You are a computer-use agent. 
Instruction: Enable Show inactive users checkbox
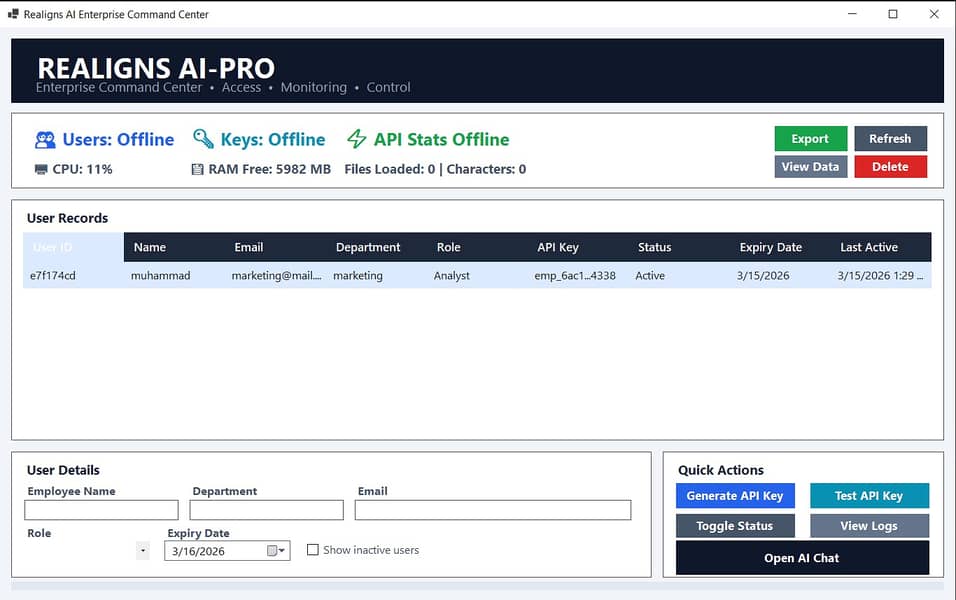313,550
